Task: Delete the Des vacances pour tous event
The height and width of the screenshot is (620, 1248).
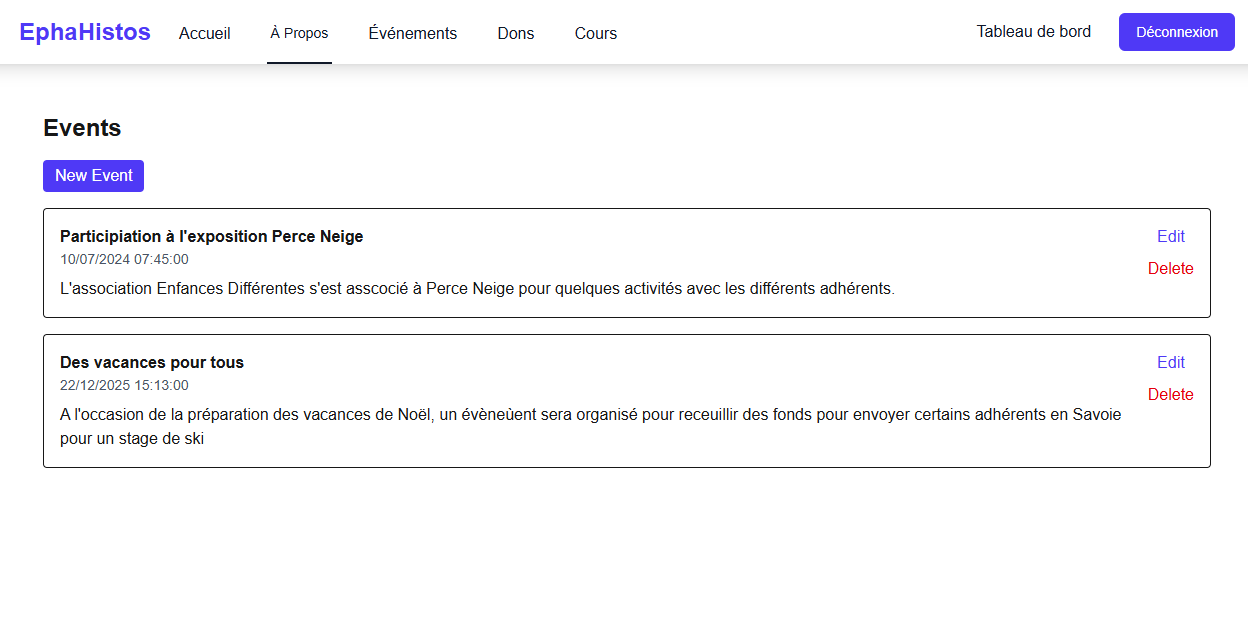Action: [x=1171, y=394]
